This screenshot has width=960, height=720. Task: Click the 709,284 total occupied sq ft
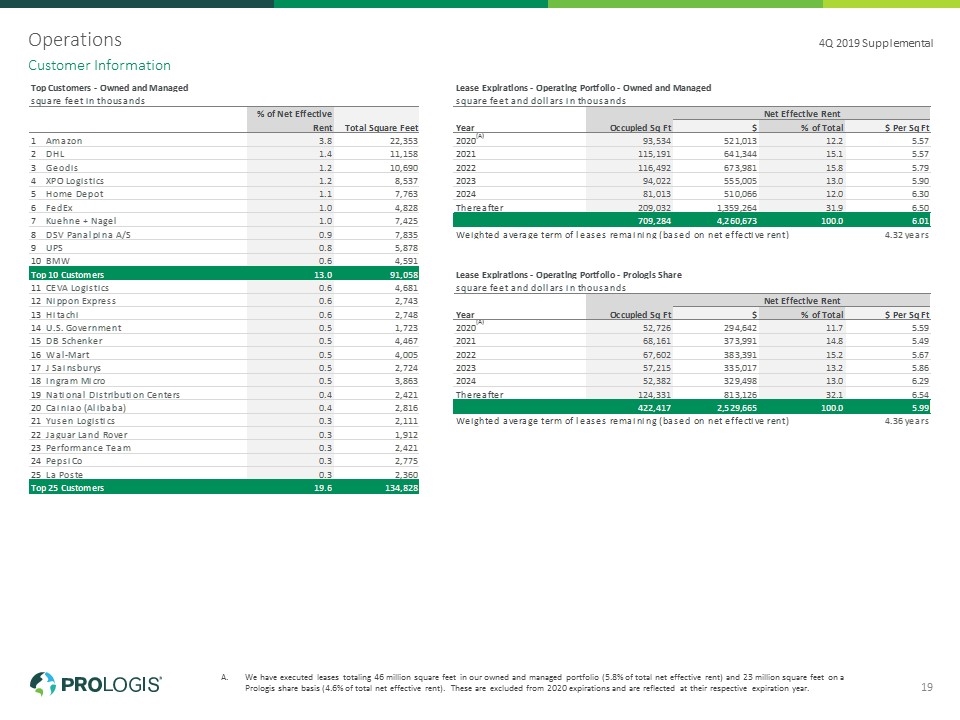(654, 221)
